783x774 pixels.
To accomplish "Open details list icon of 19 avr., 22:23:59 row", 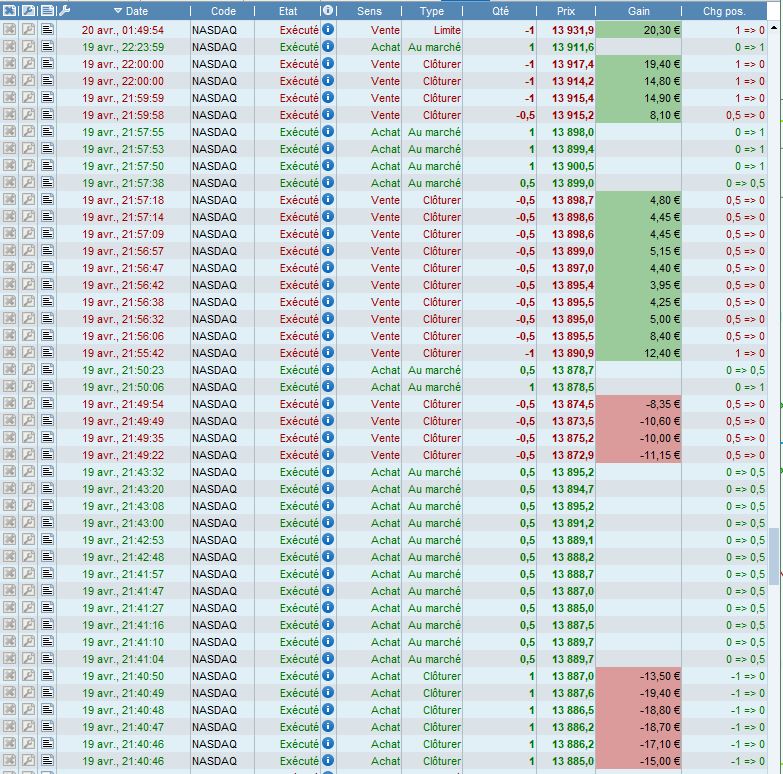I will point(47,46).
